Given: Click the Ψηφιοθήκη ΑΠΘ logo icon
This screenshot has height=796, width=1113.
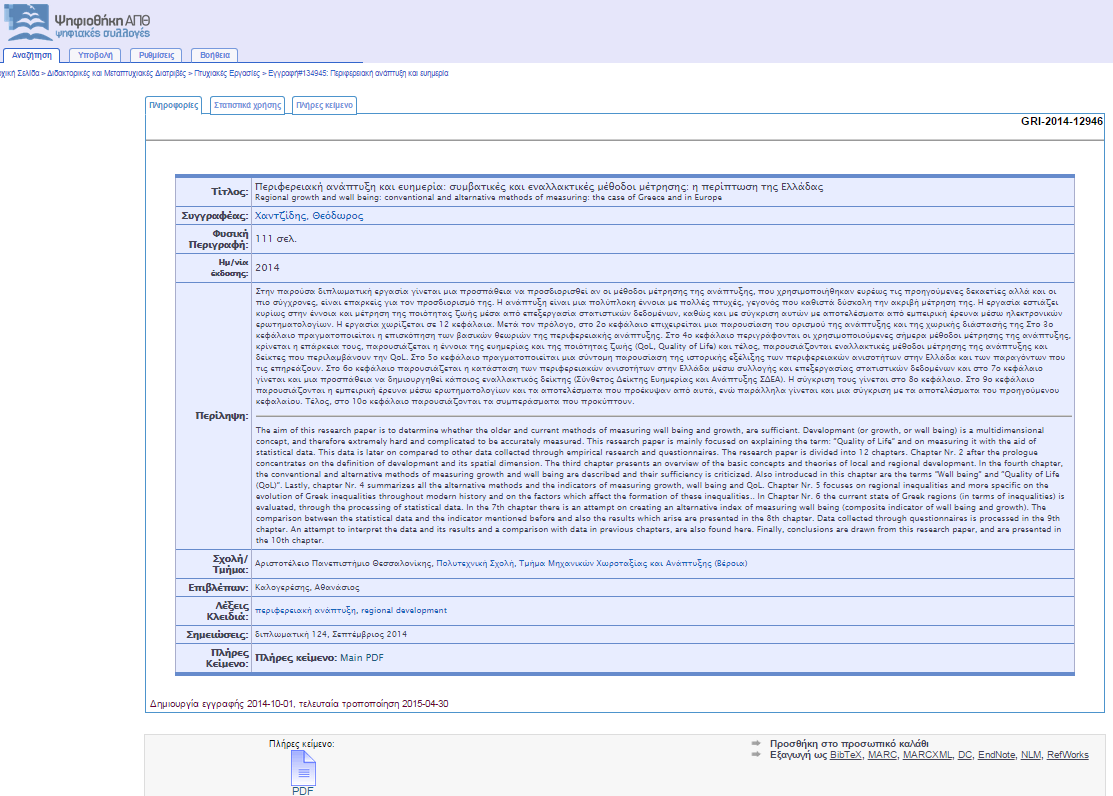Looking at the screenshot, I should click(28, 22).
